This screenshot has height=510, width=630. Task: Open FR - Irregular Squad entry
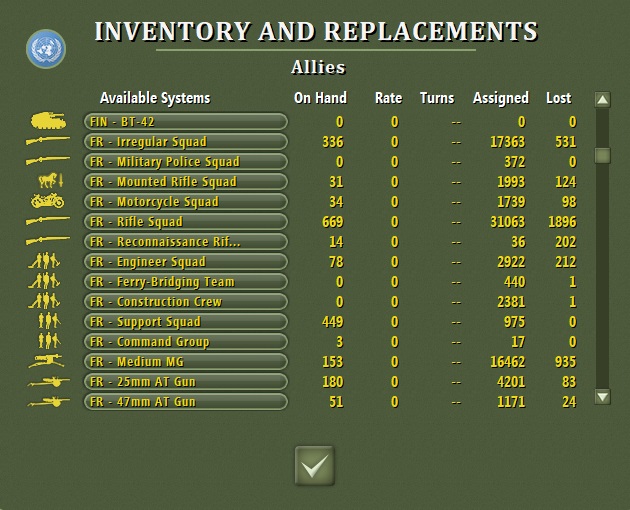tap(186, 141)
